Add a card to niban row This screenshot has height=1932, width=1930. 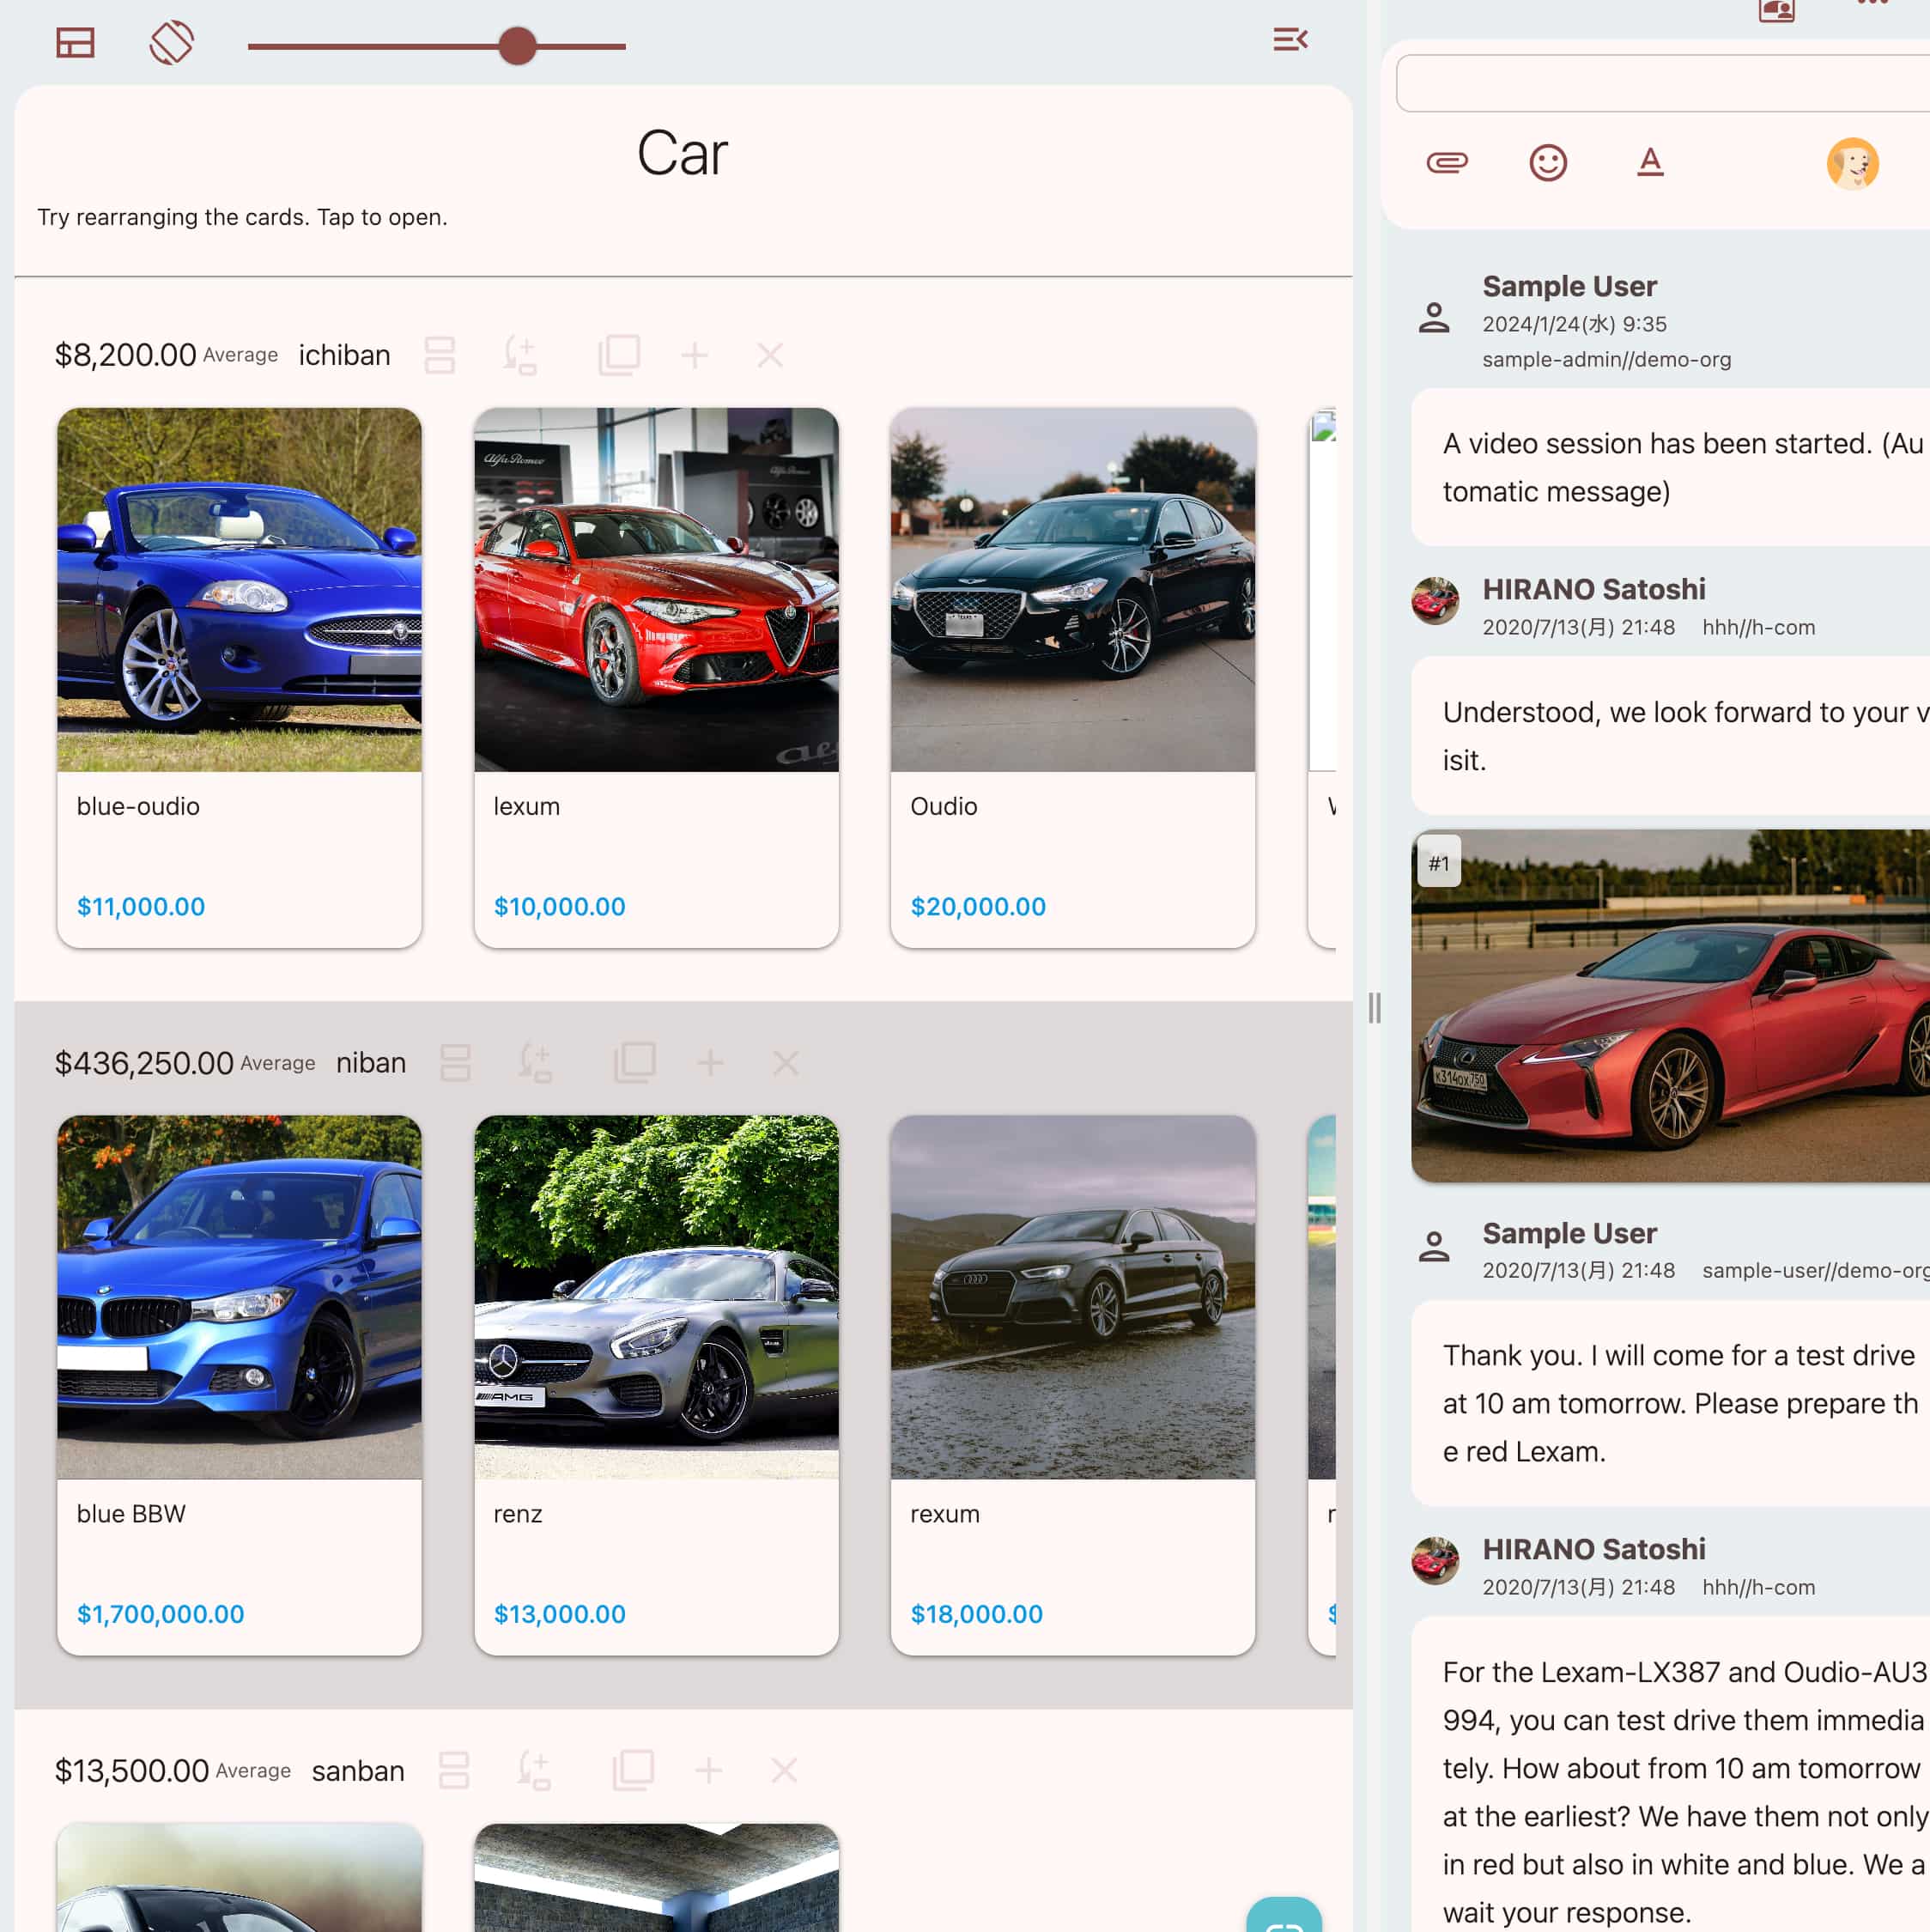(710, 1063)
